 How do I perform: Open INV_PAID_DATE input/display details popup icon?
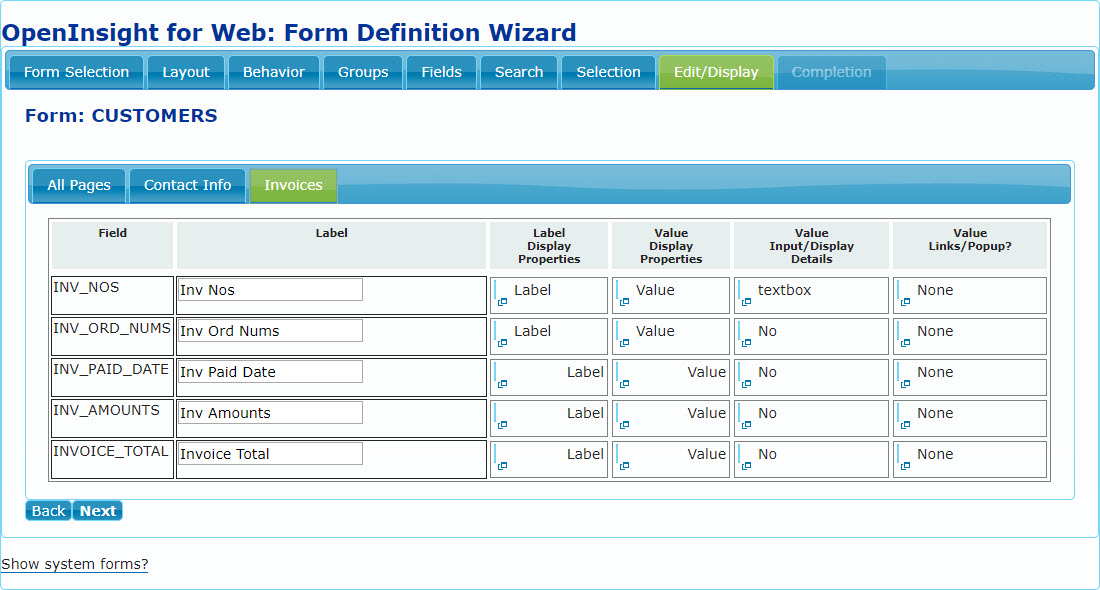click(x=746, y=384)
